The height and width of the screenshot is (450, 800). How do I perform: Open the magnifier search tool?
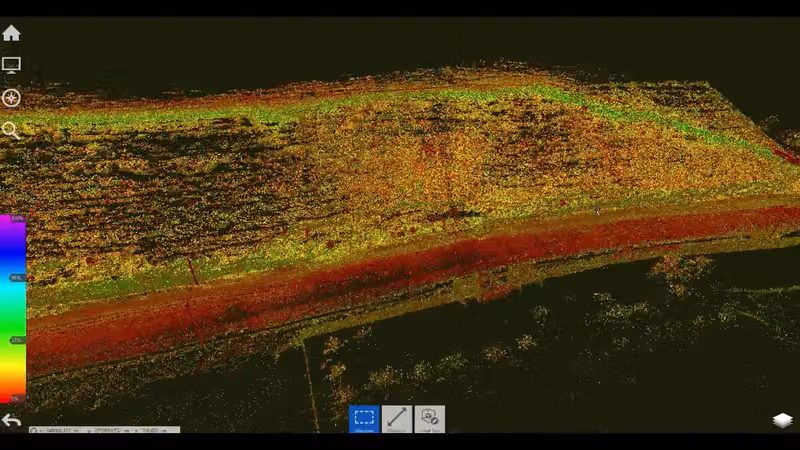click(x=11, y=131)
